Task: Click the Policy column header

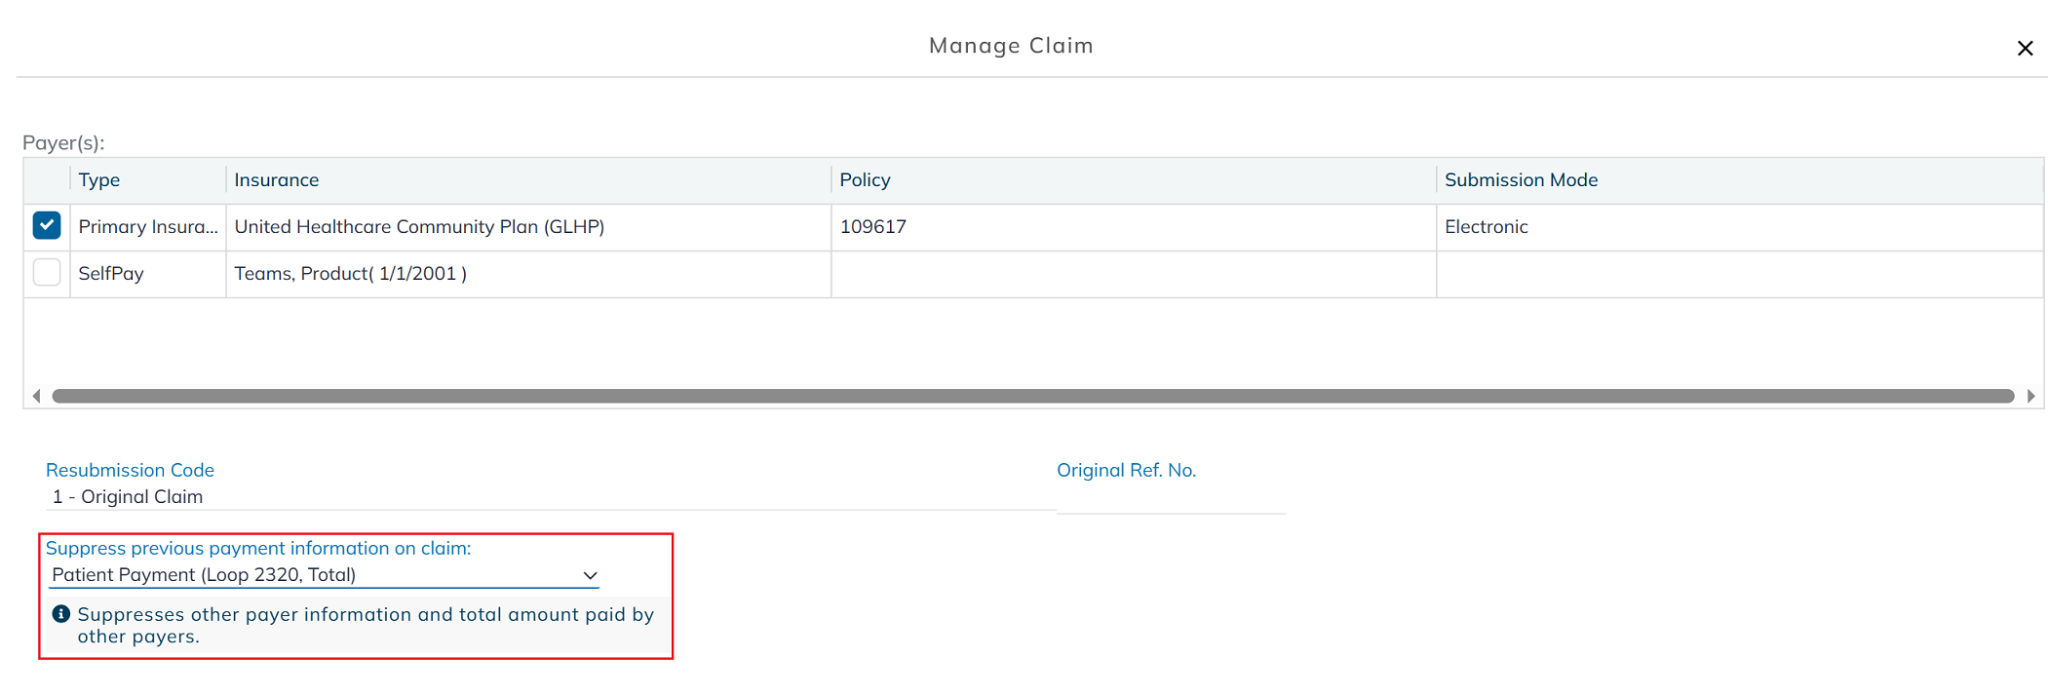Action: coord(865,180)
